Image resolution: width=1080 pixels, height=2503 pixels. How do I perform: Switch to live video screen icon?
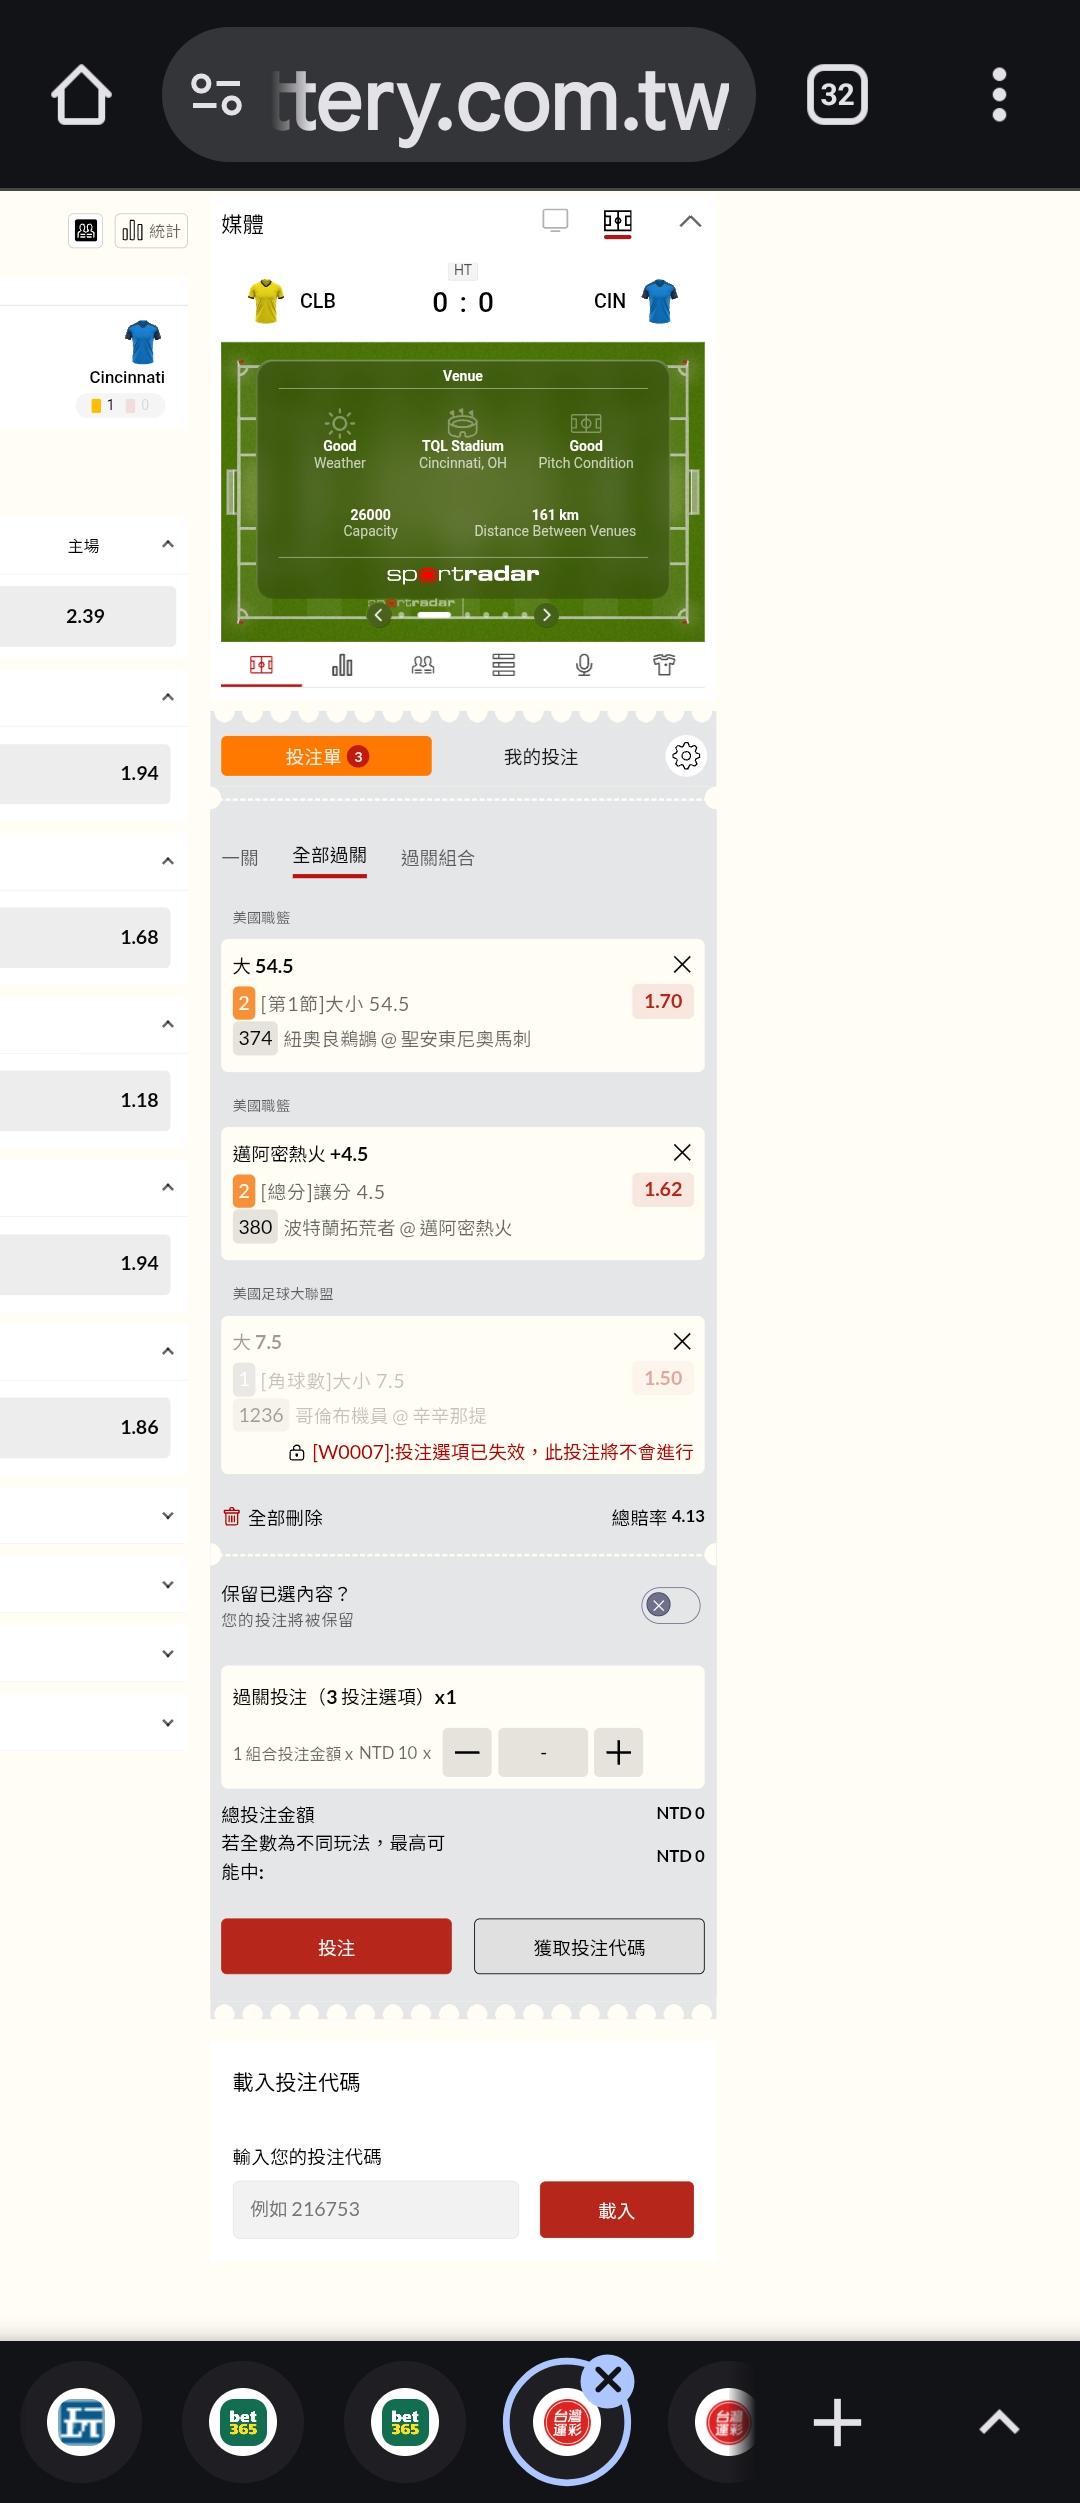[x=555, y=221]
